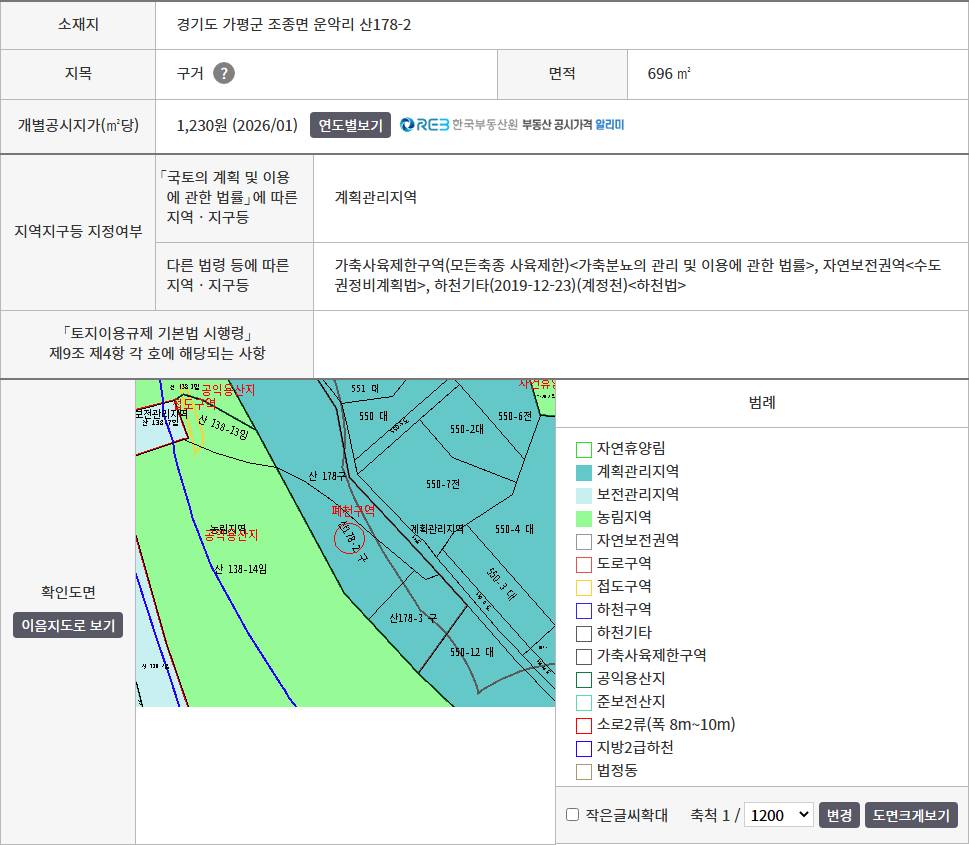Click the 가축사육제한구역 legend box

(x=584, y=656)
